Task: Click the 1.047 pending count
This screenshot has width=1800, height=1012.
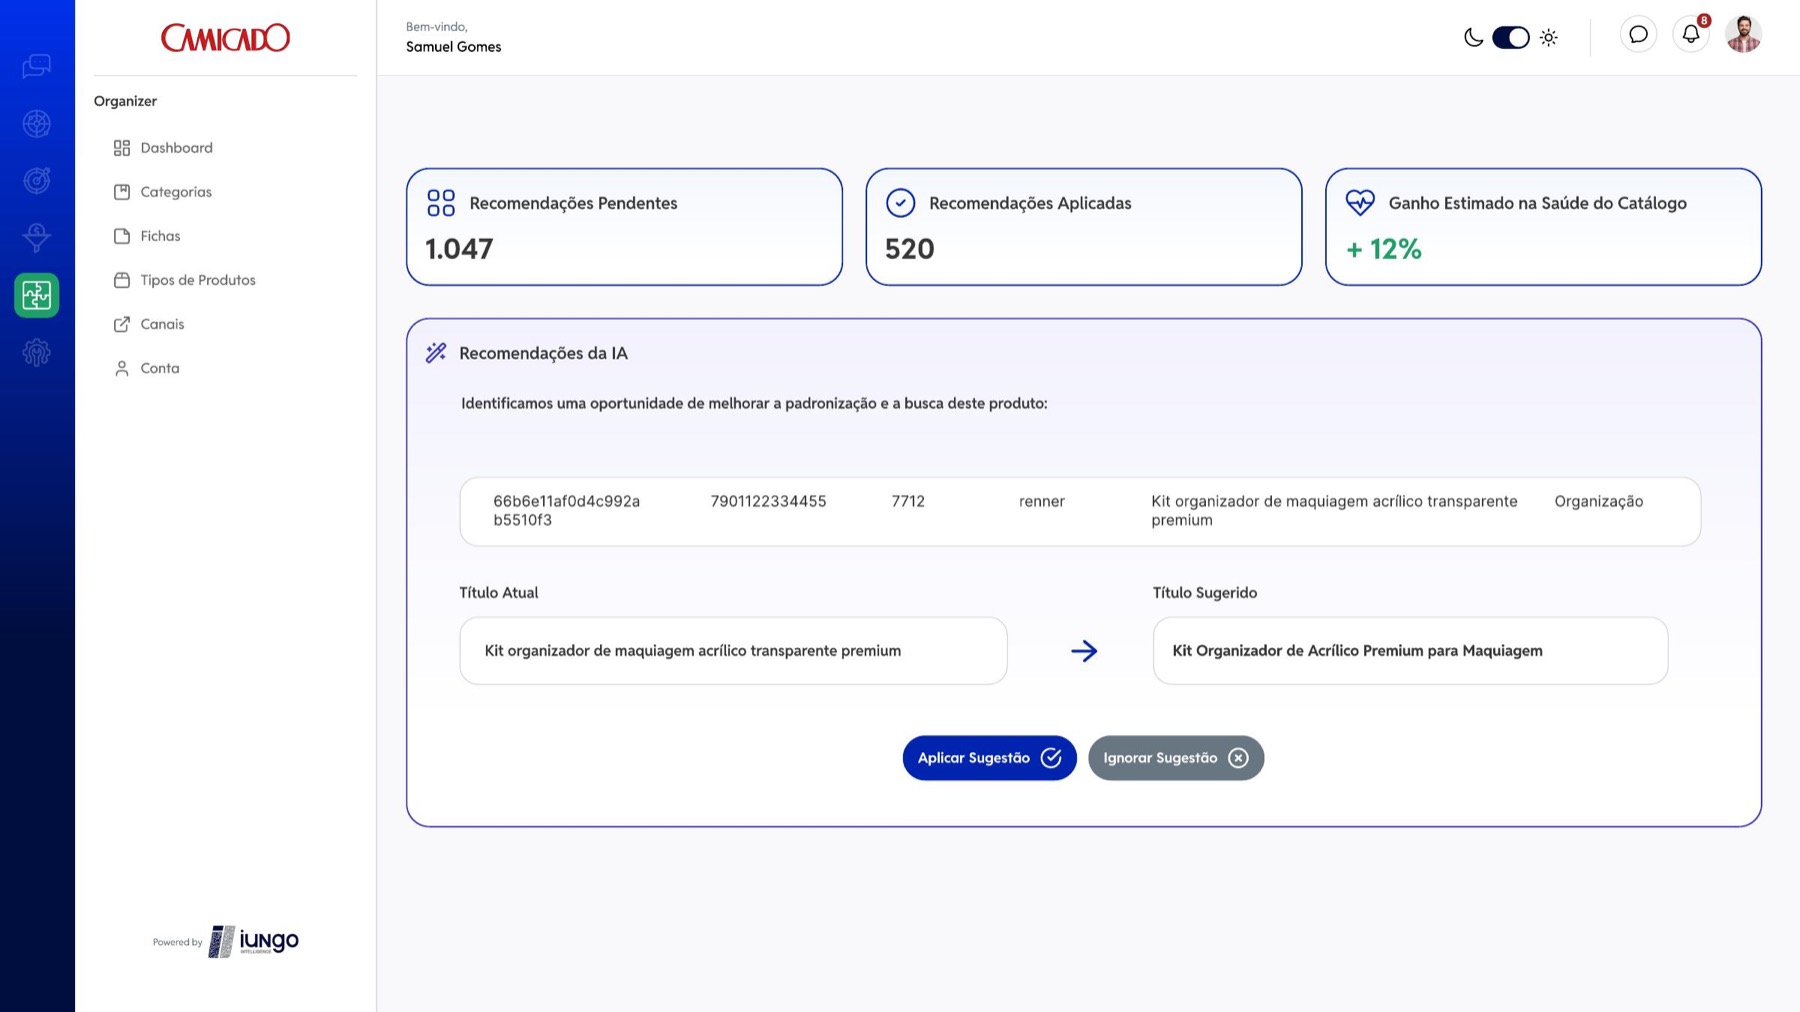Action: [x=459, y=249]
